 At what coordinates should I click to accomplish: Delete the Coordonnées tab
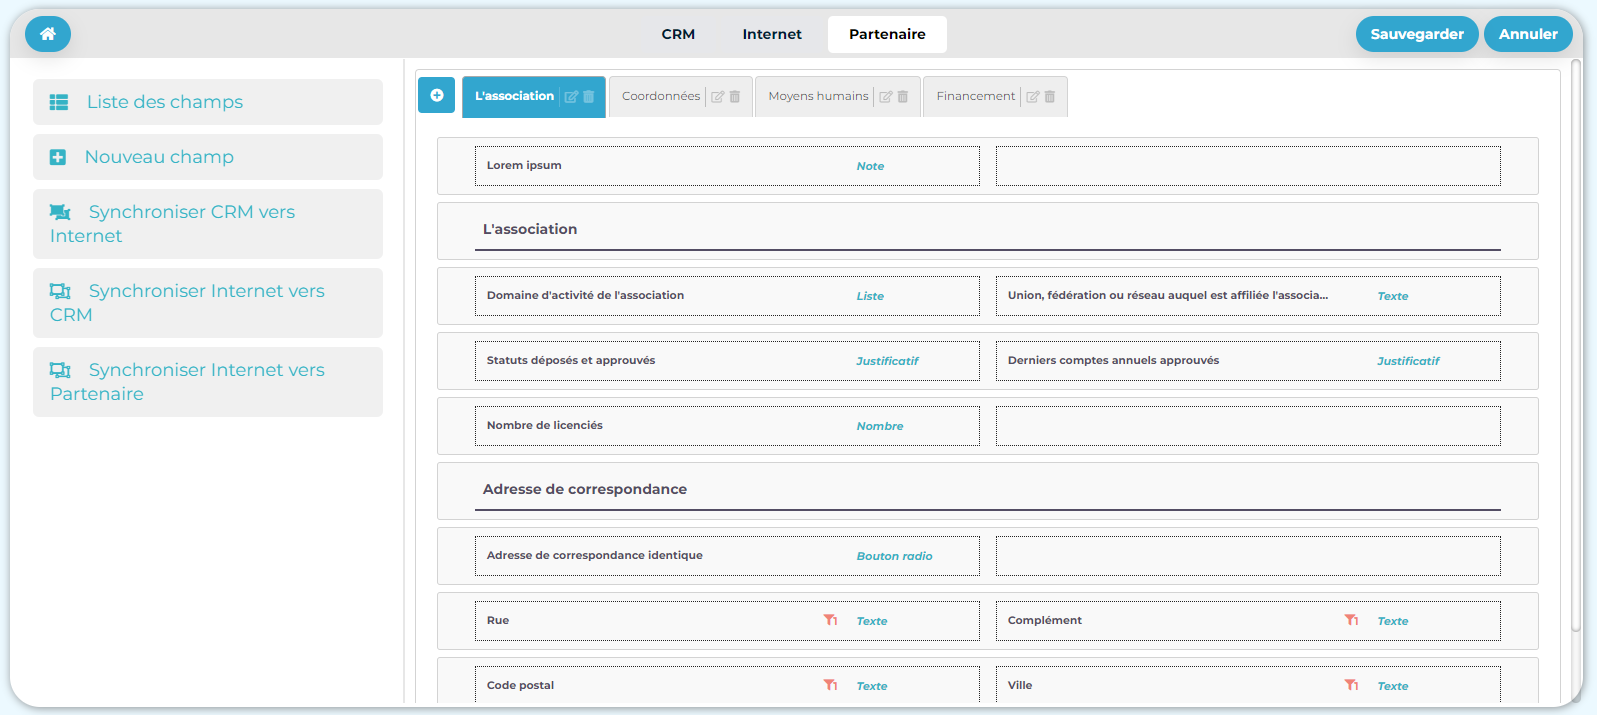pos(735,97)
